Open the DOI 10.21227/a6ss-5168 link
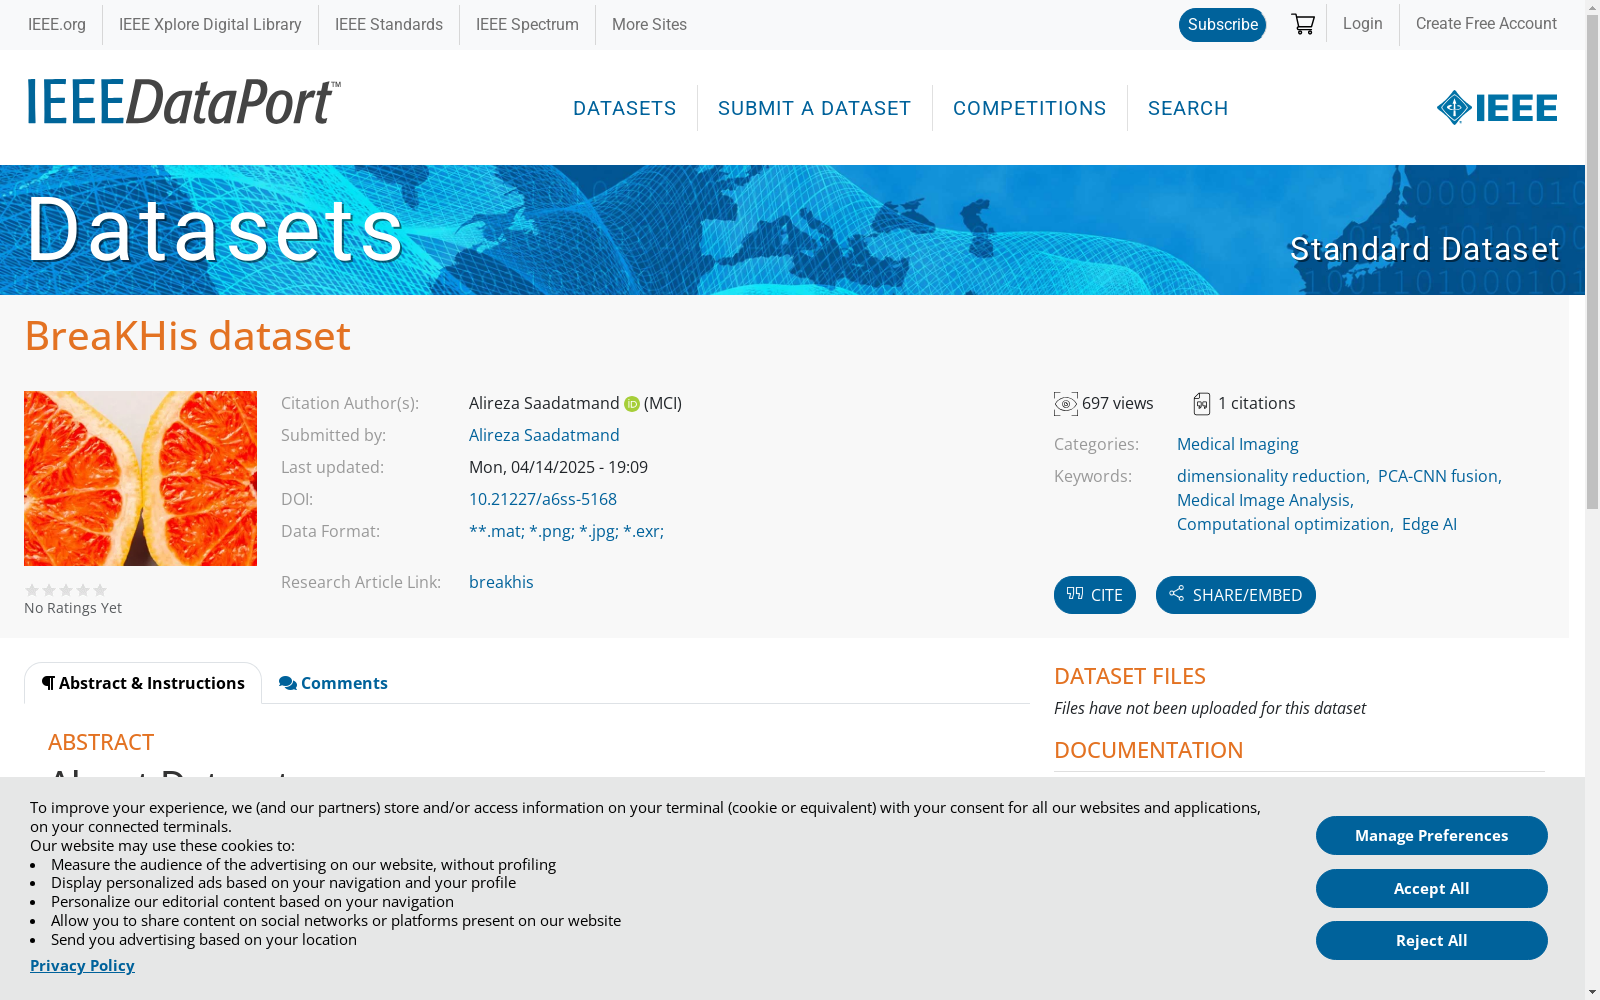The height and width of the screenshot is (1000, 1600). (543, 499)
